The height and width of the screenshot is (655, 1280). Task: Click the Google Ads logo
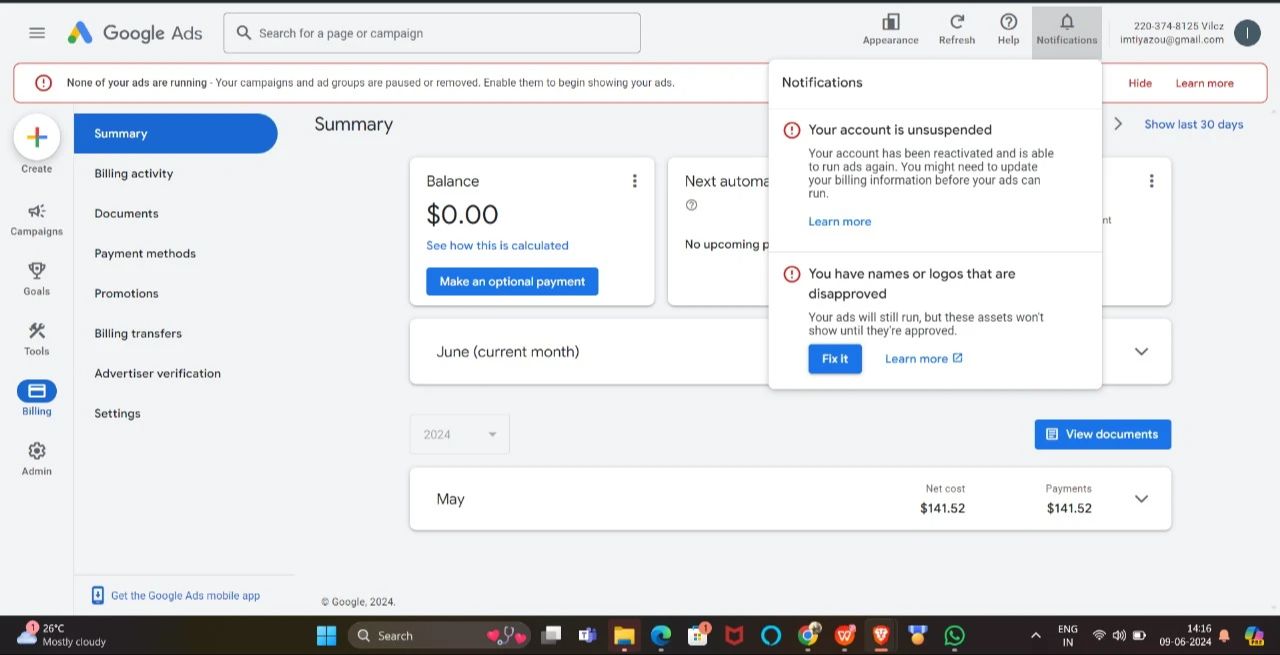click(x=135, y=33)
